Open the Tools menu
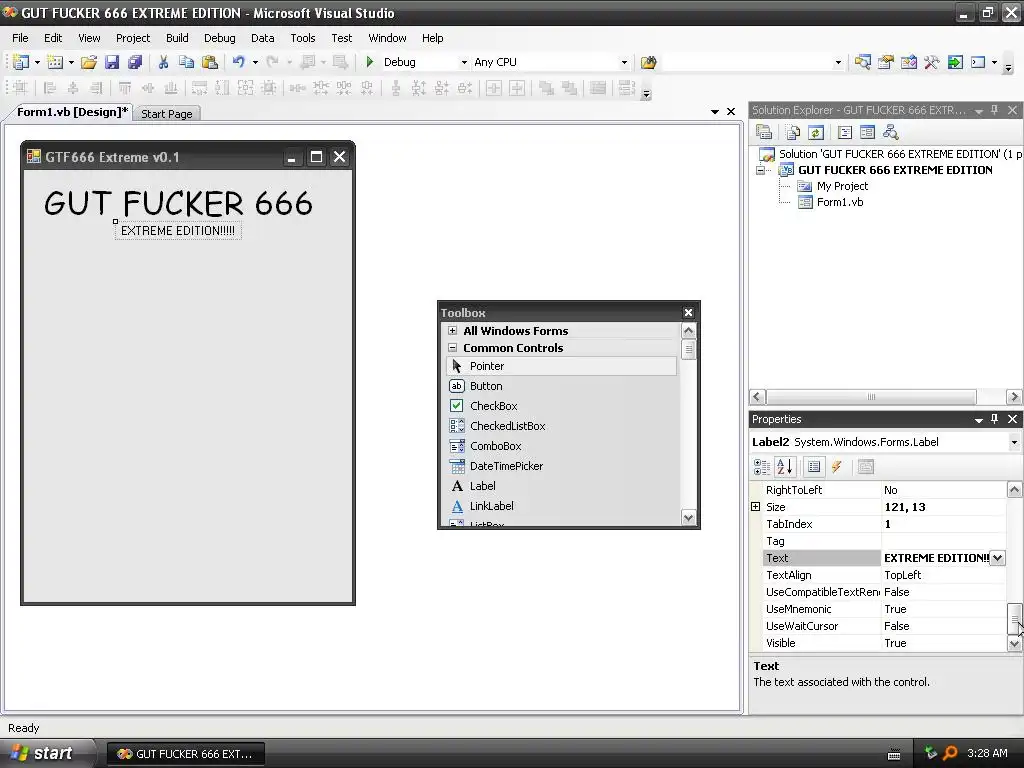 tap(302, 38)
